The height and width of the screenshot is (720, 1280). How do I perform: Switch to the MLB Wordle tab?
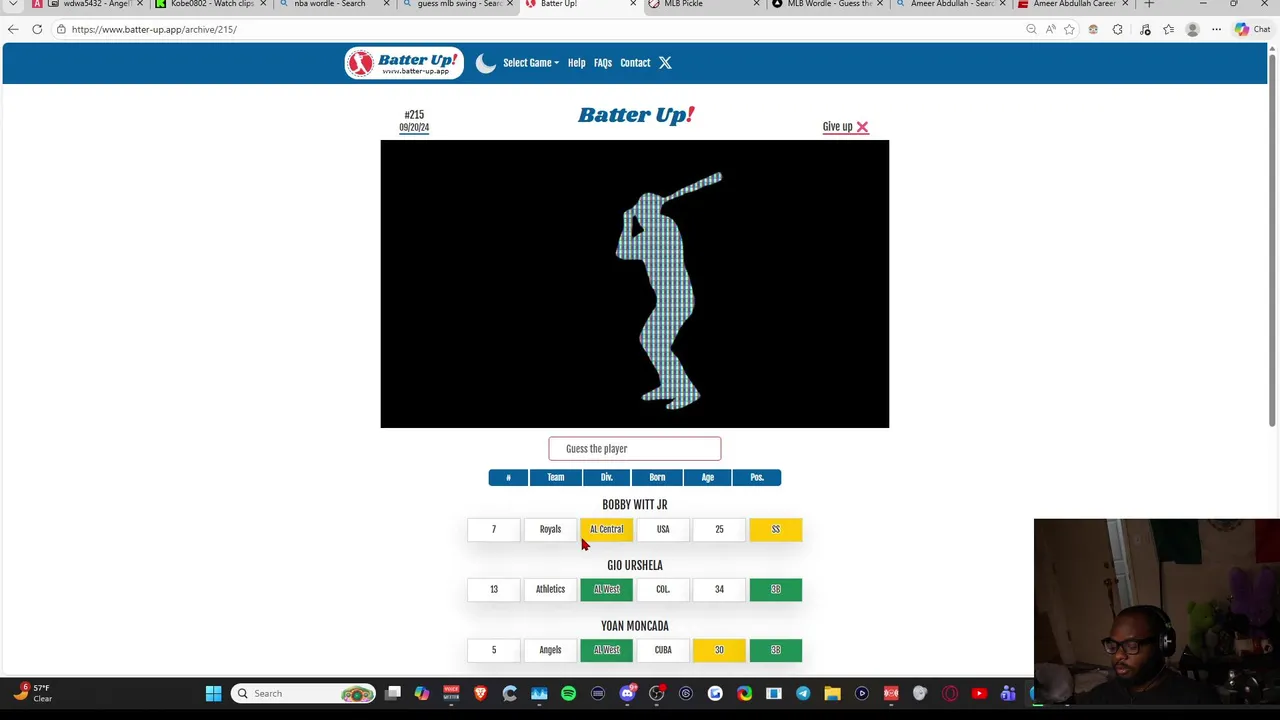click(x=829, y=4)
